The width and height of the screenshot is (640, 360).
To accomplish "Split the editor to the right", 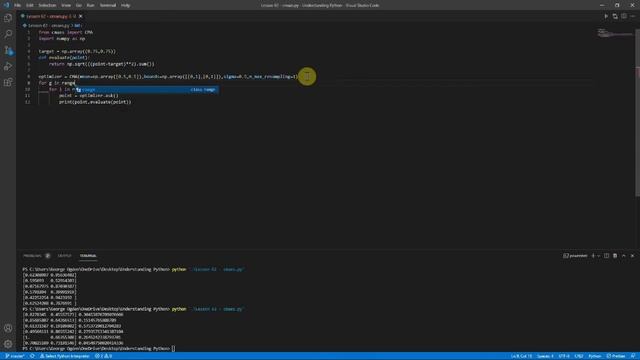I will (624, 16).
